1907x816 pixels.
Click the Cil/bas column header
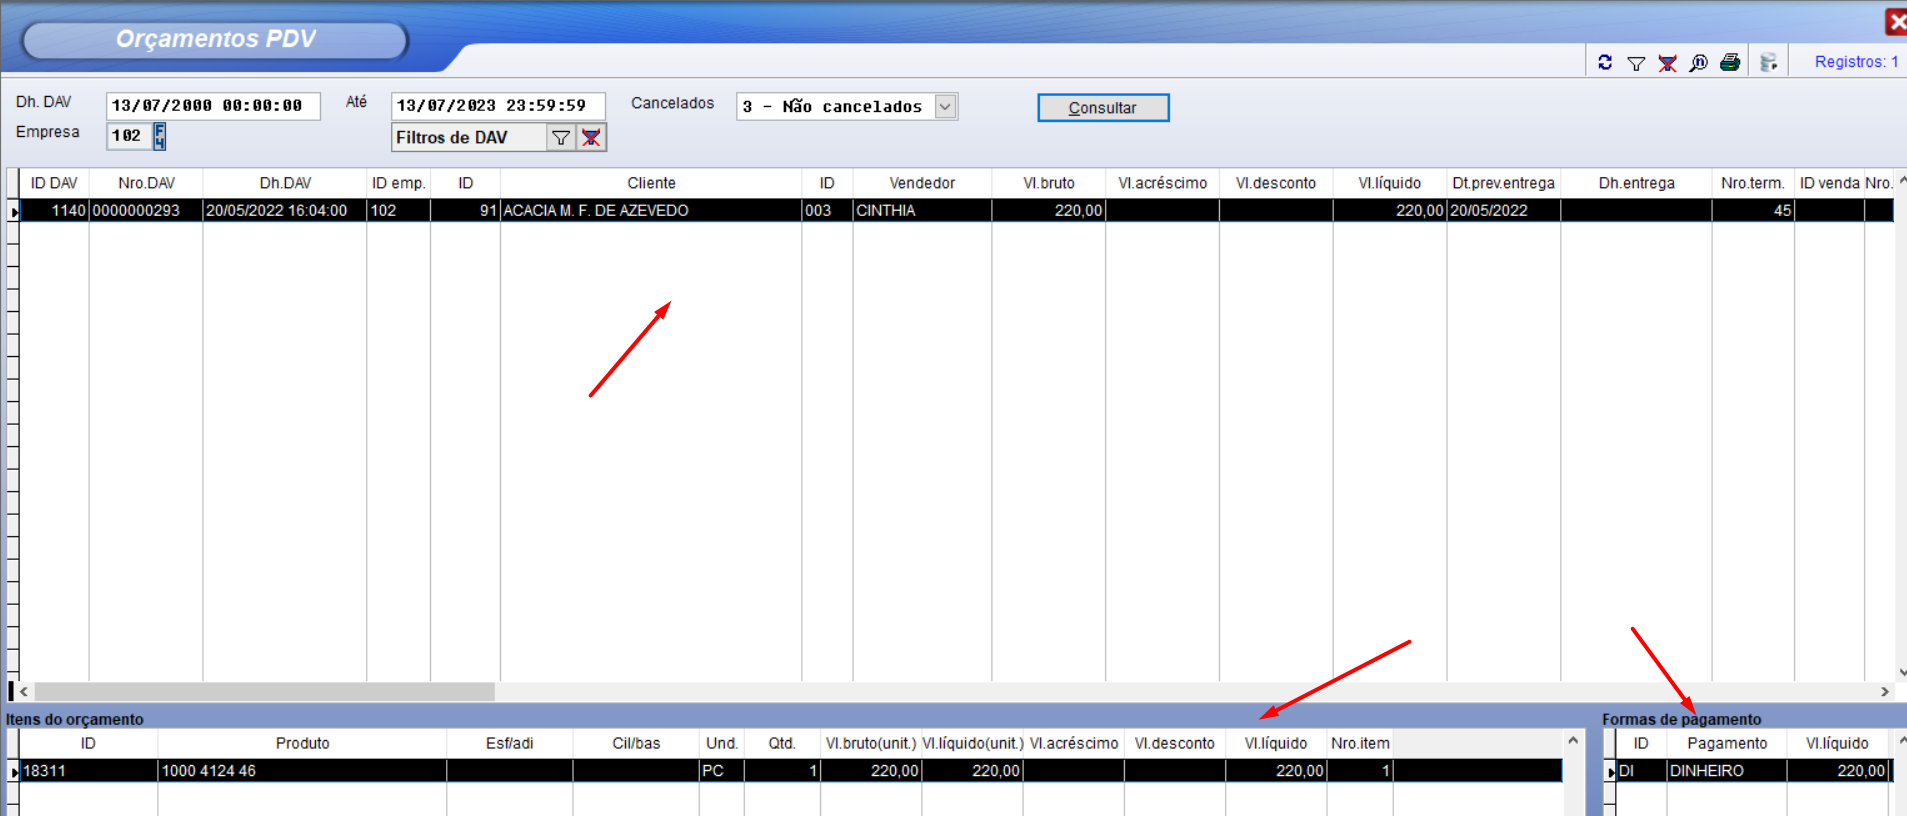pyautogui.click(x=636, y=743)
